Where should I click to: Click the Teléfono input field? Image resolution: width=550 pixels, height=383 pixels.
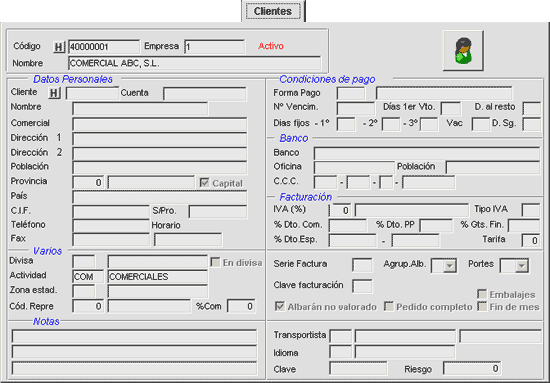(x=111, y=226)
